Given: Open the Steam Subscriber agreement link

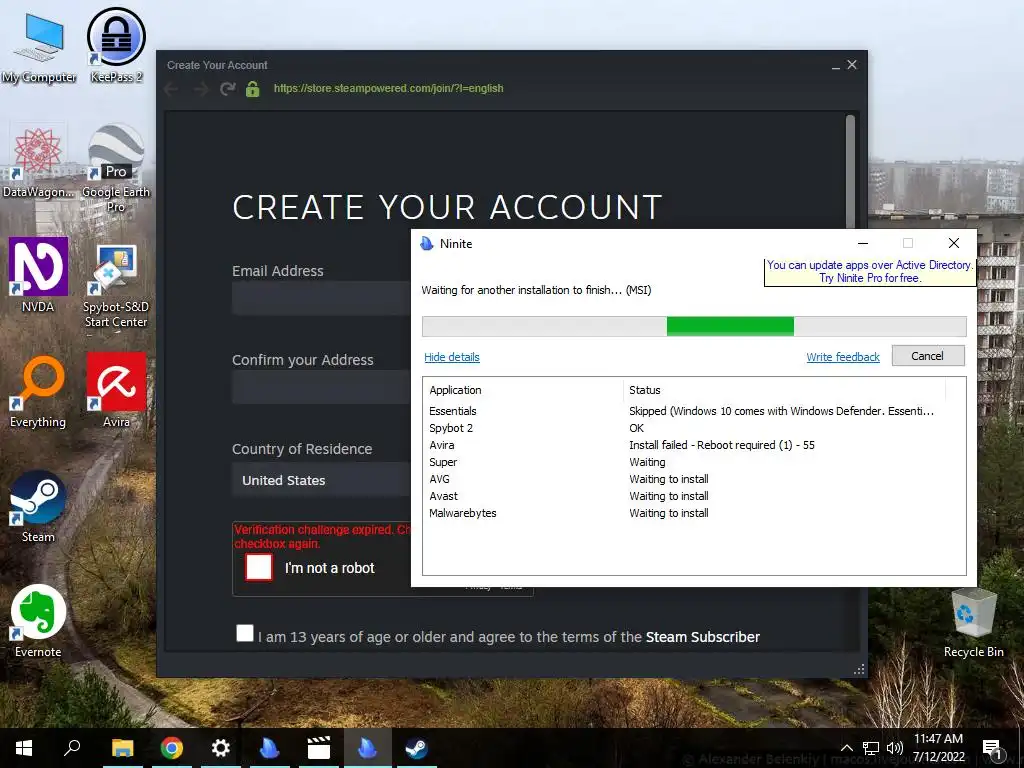Looking at the screenshot, I should [703, 637].
